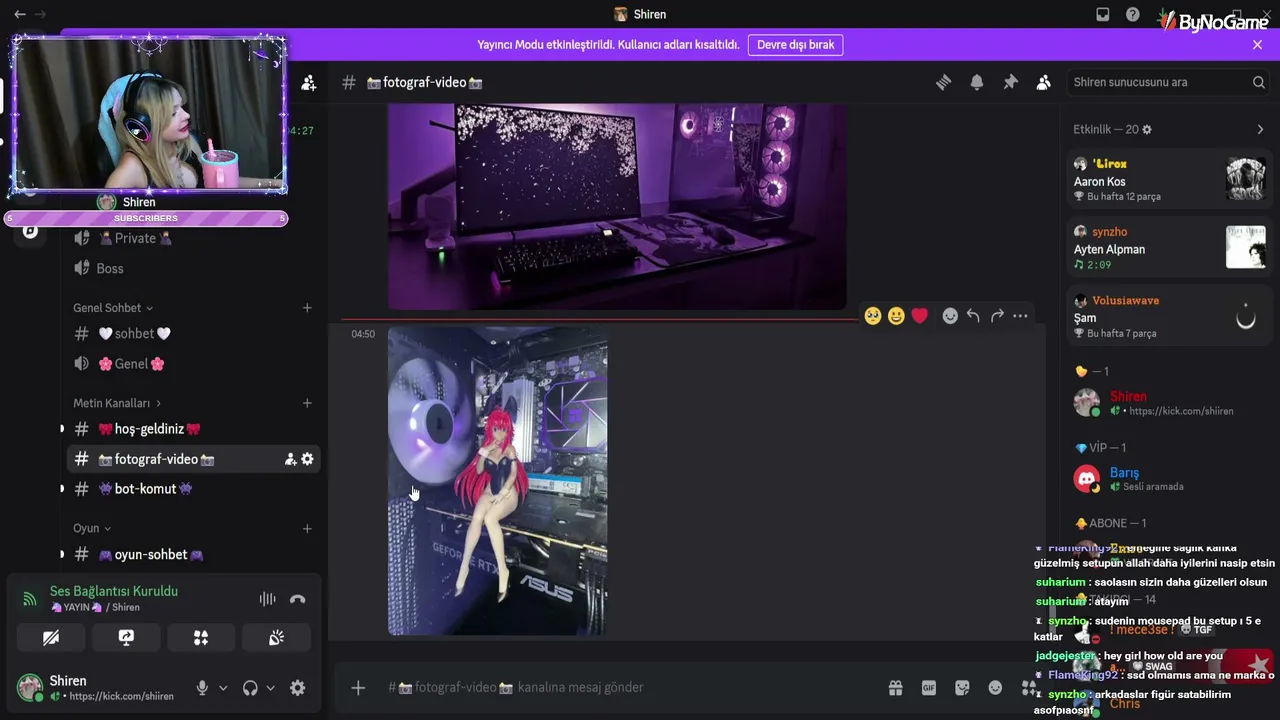Open the anime figure PC image
This screenshot has width=1280, height=720.
497,481
